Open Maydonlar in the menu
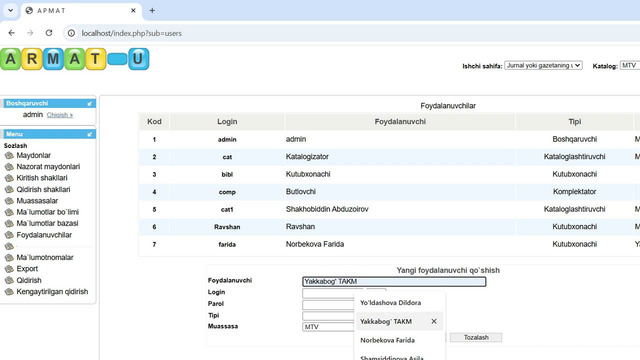Screen dimensions: 640x360 [x=33, y=156]
